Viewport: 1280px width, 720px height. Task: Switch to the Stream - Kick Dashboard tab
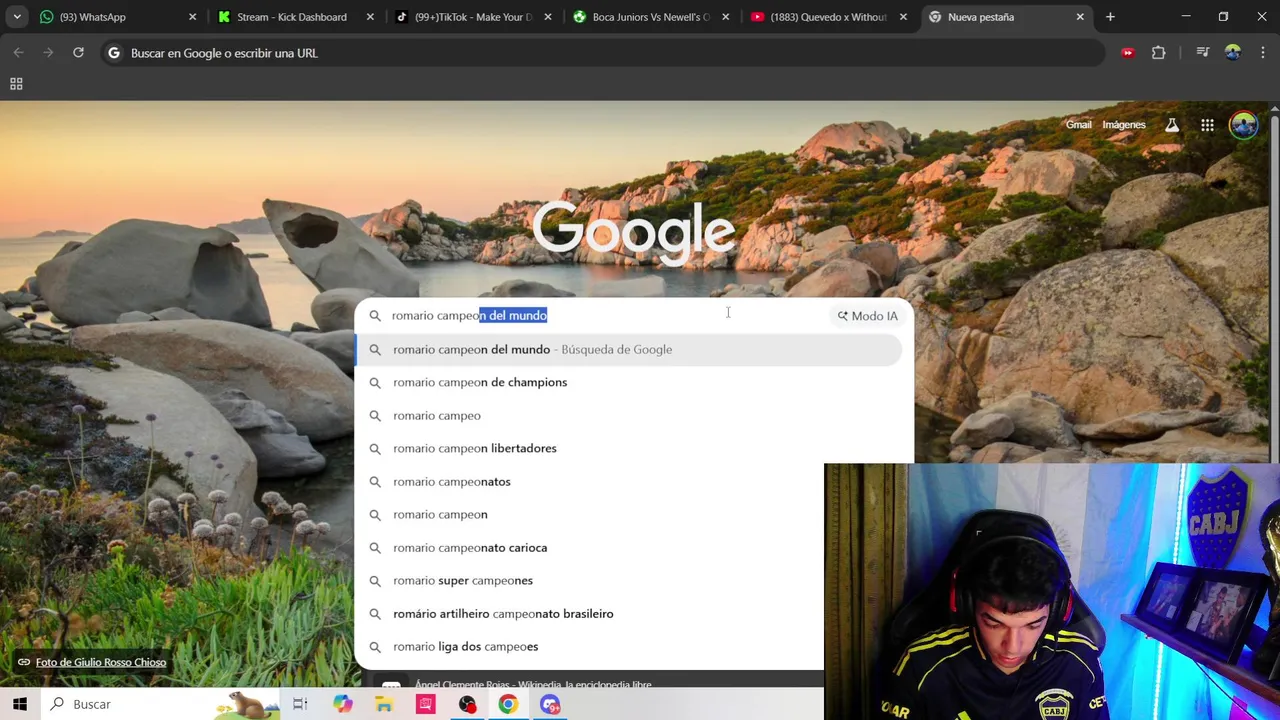[295, 17]
